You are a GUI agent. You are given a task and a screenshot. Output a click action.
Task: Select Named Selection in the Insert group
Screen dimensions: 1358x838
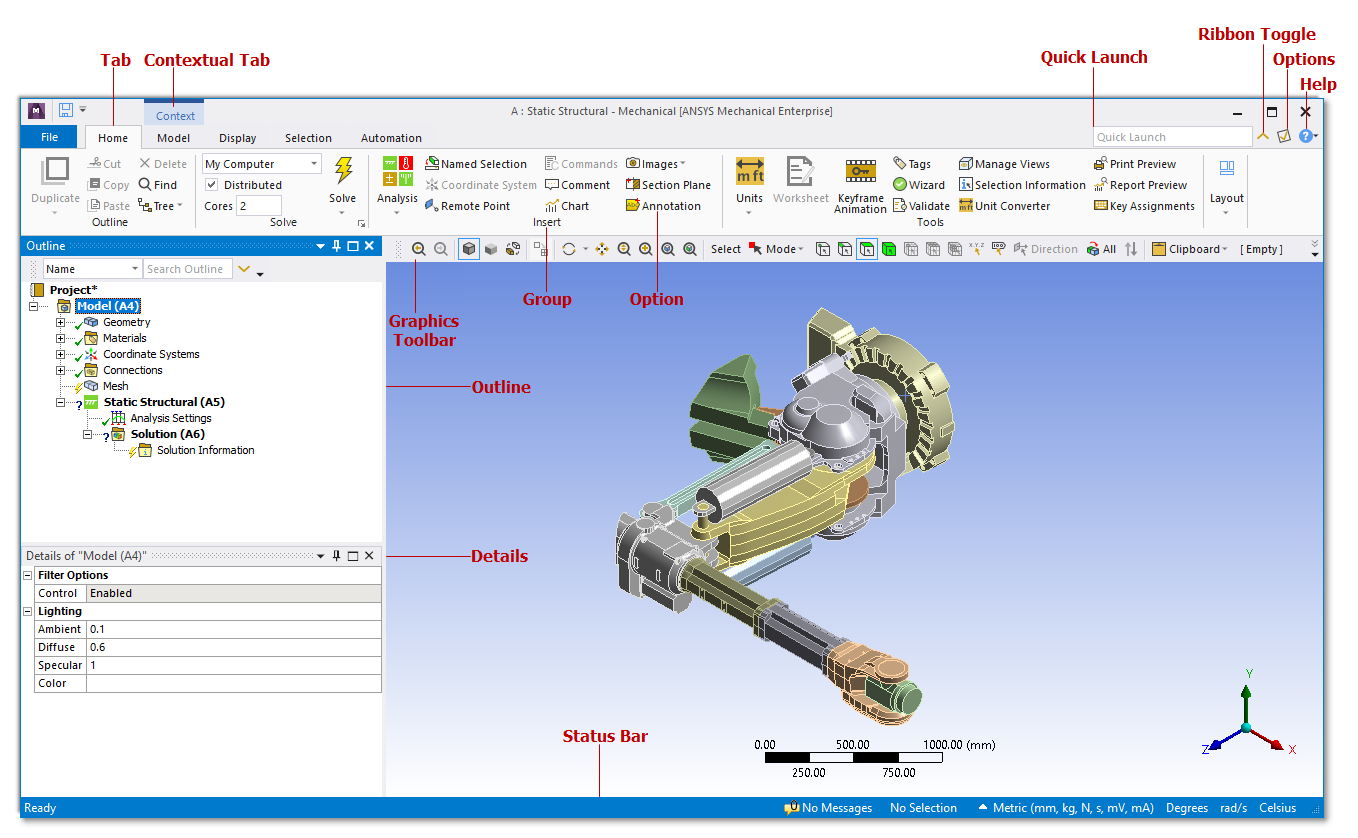(477, 163)
